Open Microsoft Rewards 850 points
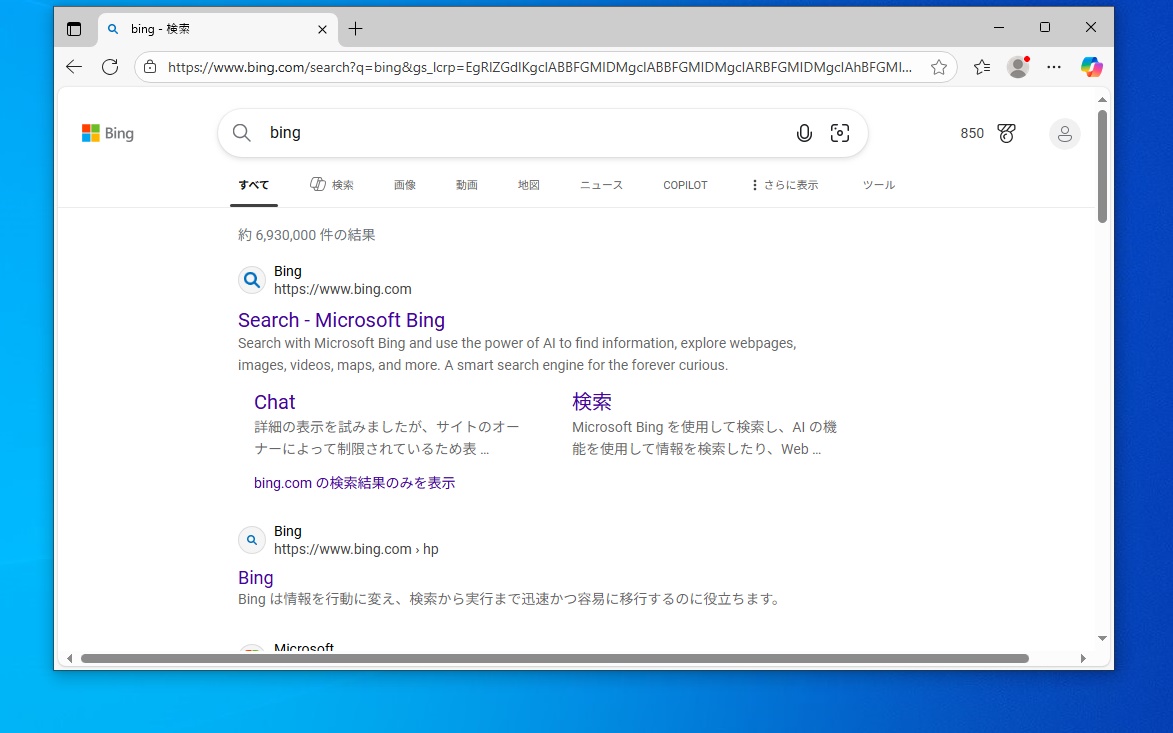Viewport: 1173px width, 733px height. pos(972,133)
